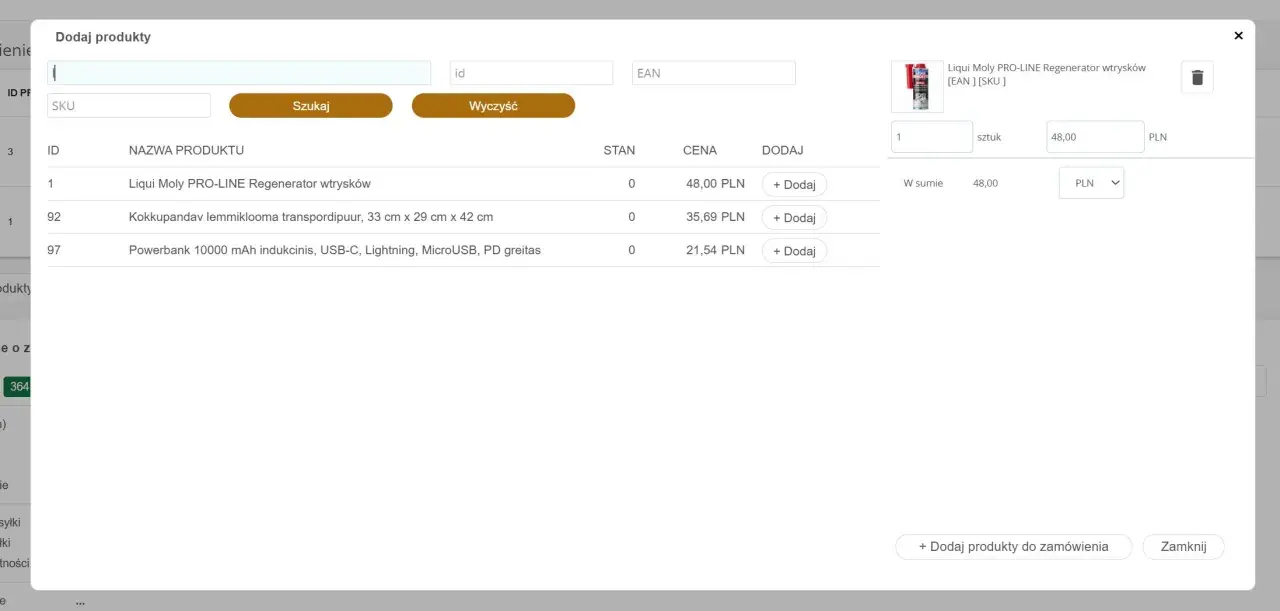Click the id input field
Image resolution: width=1280 pixels, height=611 pixels.
[x=531, y=73]
